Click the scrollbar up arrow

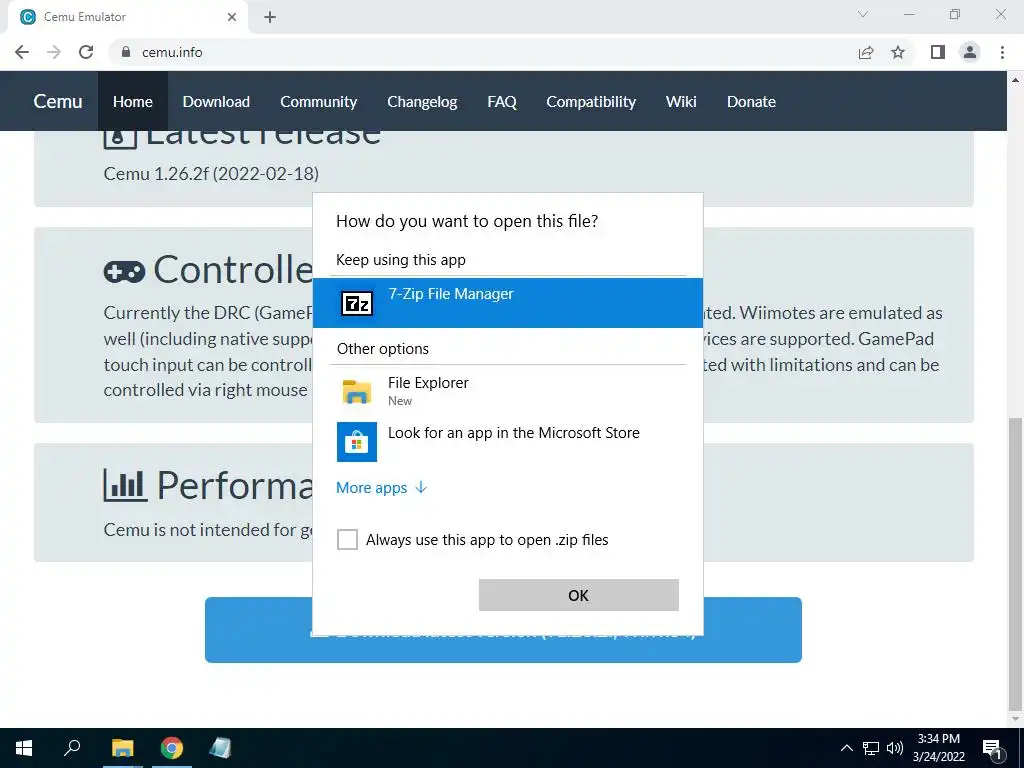(x=1016, y=80)
